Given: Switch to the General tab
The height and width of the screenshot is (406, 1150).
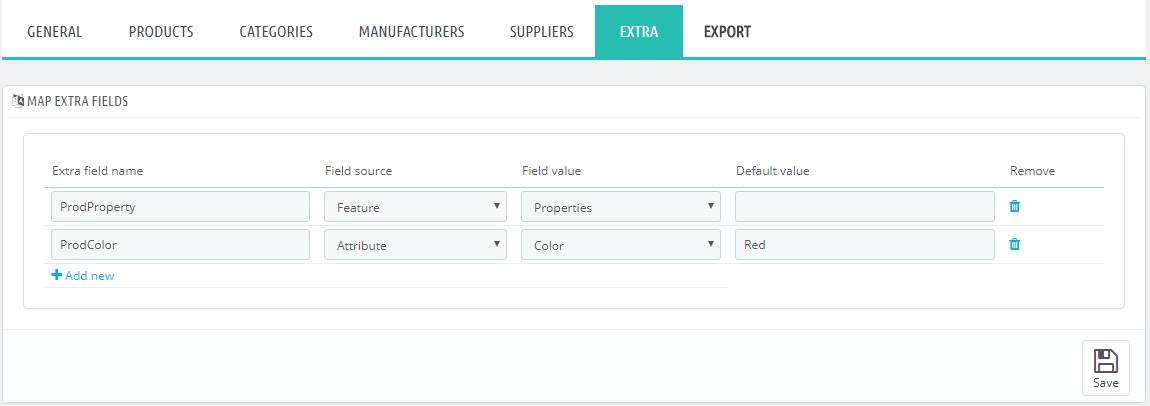Looking at the screenshot, I should click(54, 32).
